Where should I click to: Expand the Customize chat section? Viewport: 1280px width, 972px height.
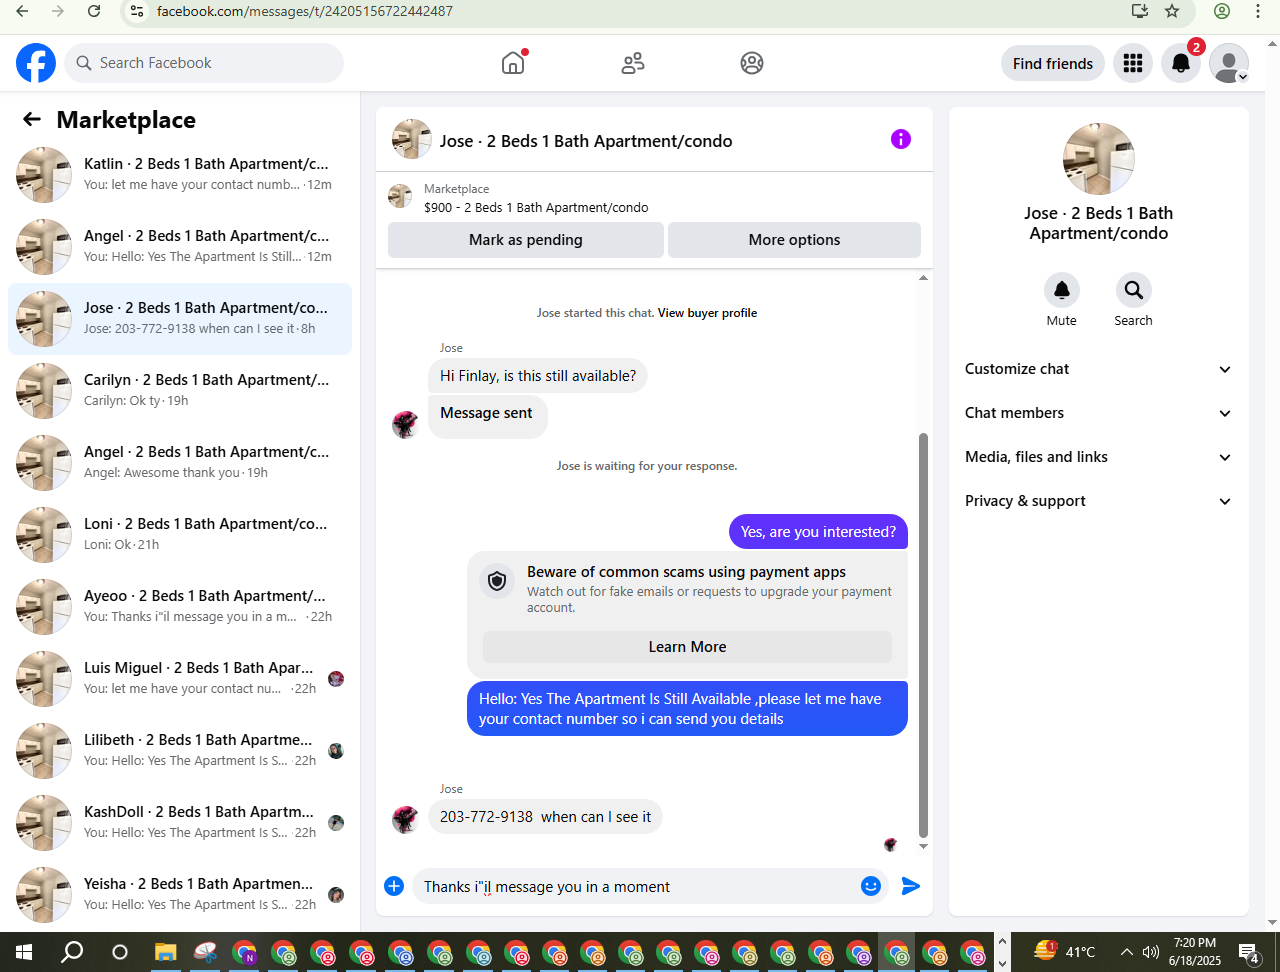point(1099,369)
